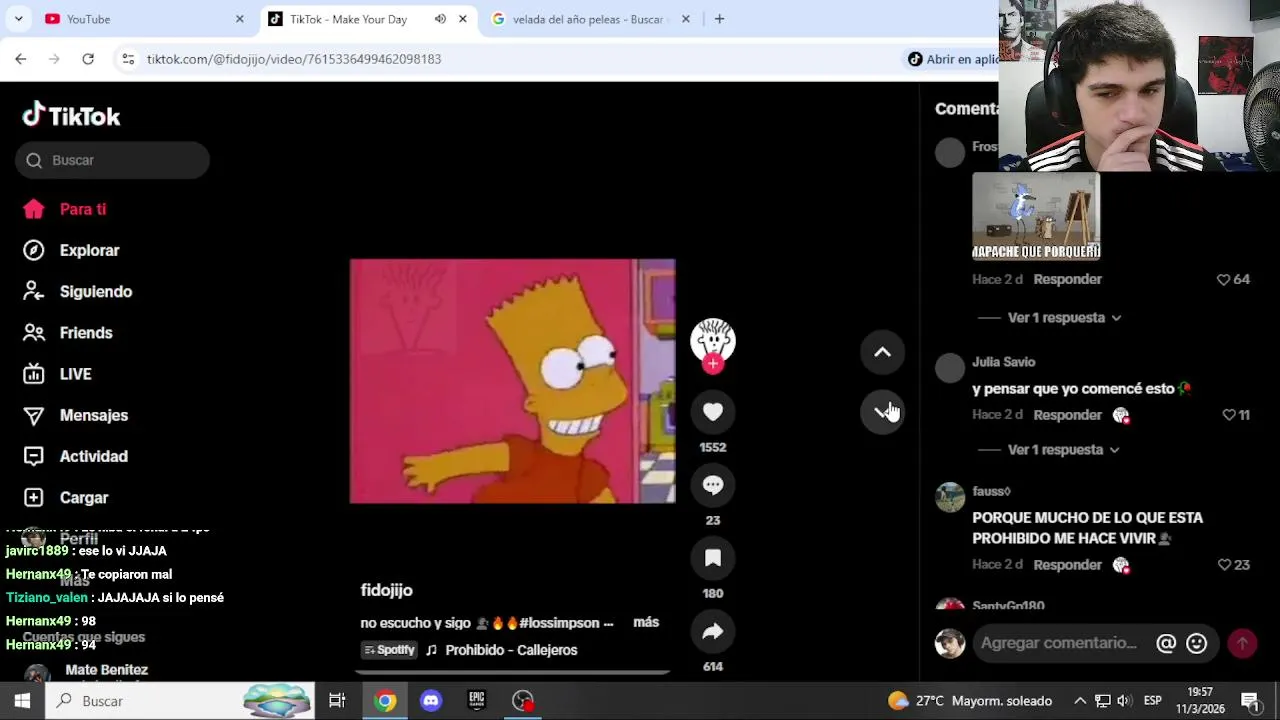Click Abrir en aplicación button
This screenshot has width=1280, height=720.
pos(953,59)
